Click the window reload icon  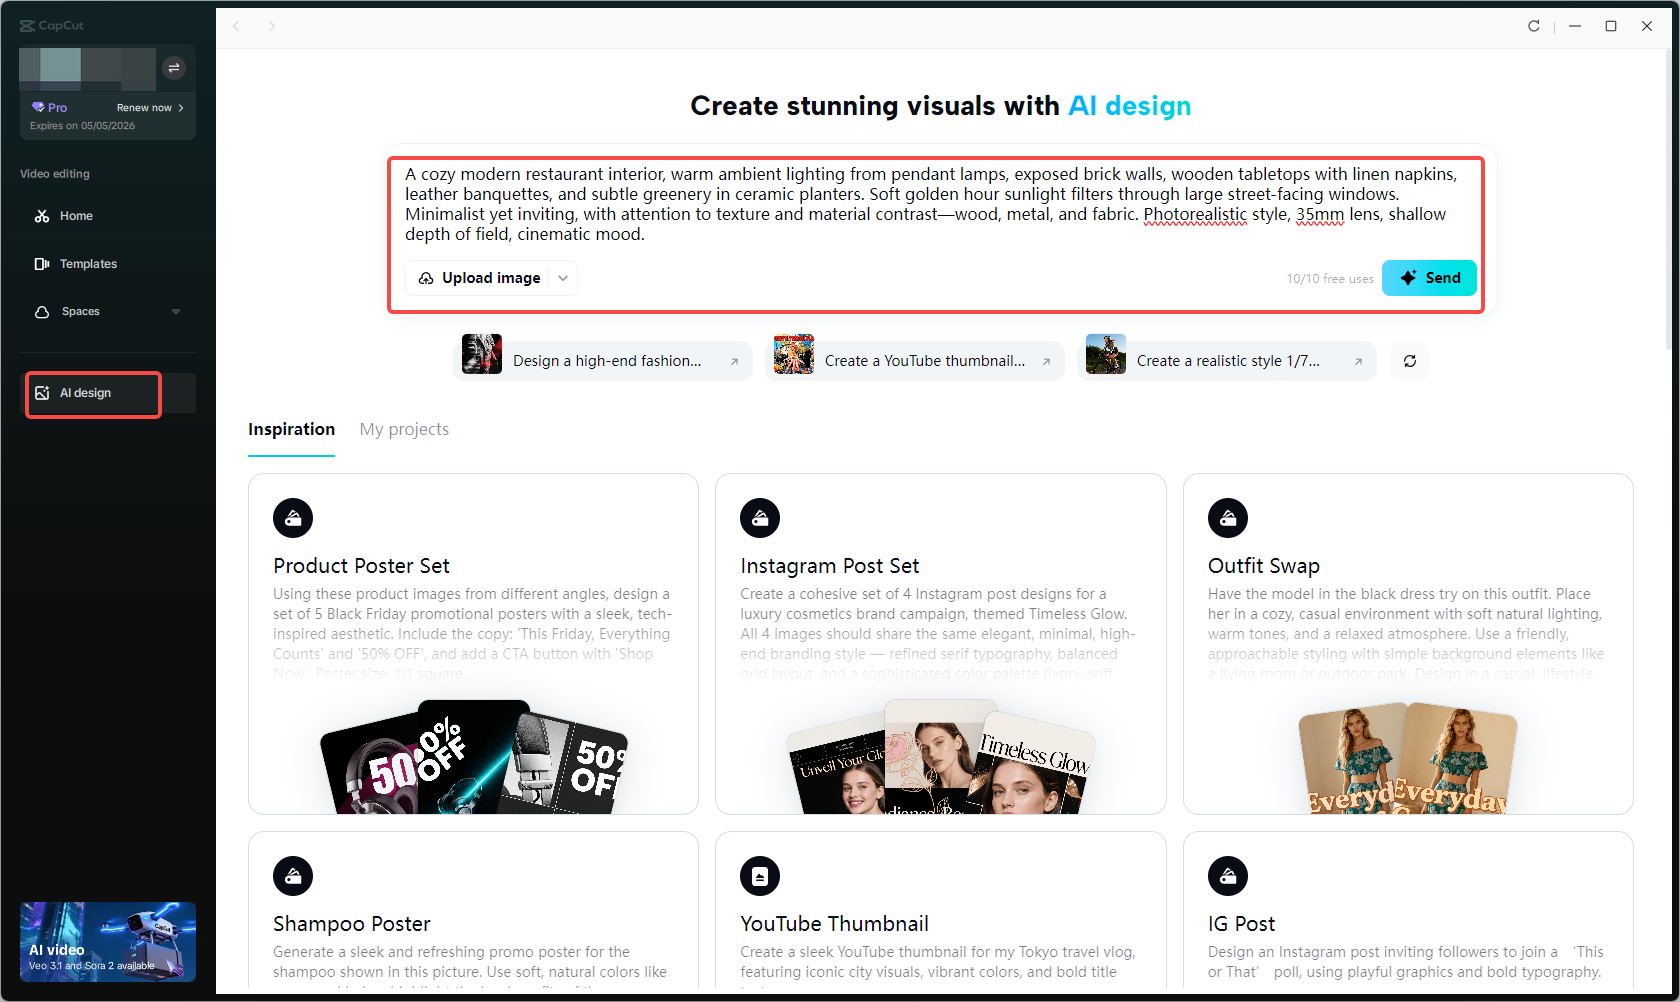(x=1534, y=26)
